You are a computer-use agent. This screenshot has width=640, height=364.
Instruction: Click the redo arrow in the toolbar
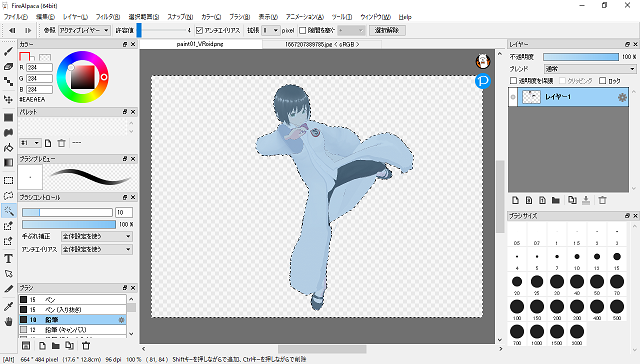[x=28, y=30]
